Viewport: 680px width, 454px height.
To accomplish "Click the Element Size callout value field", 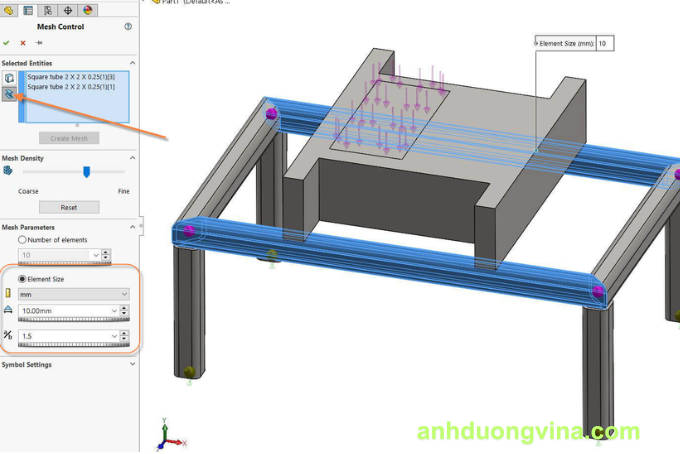I will pyautogui.click(x=606, y=44).
